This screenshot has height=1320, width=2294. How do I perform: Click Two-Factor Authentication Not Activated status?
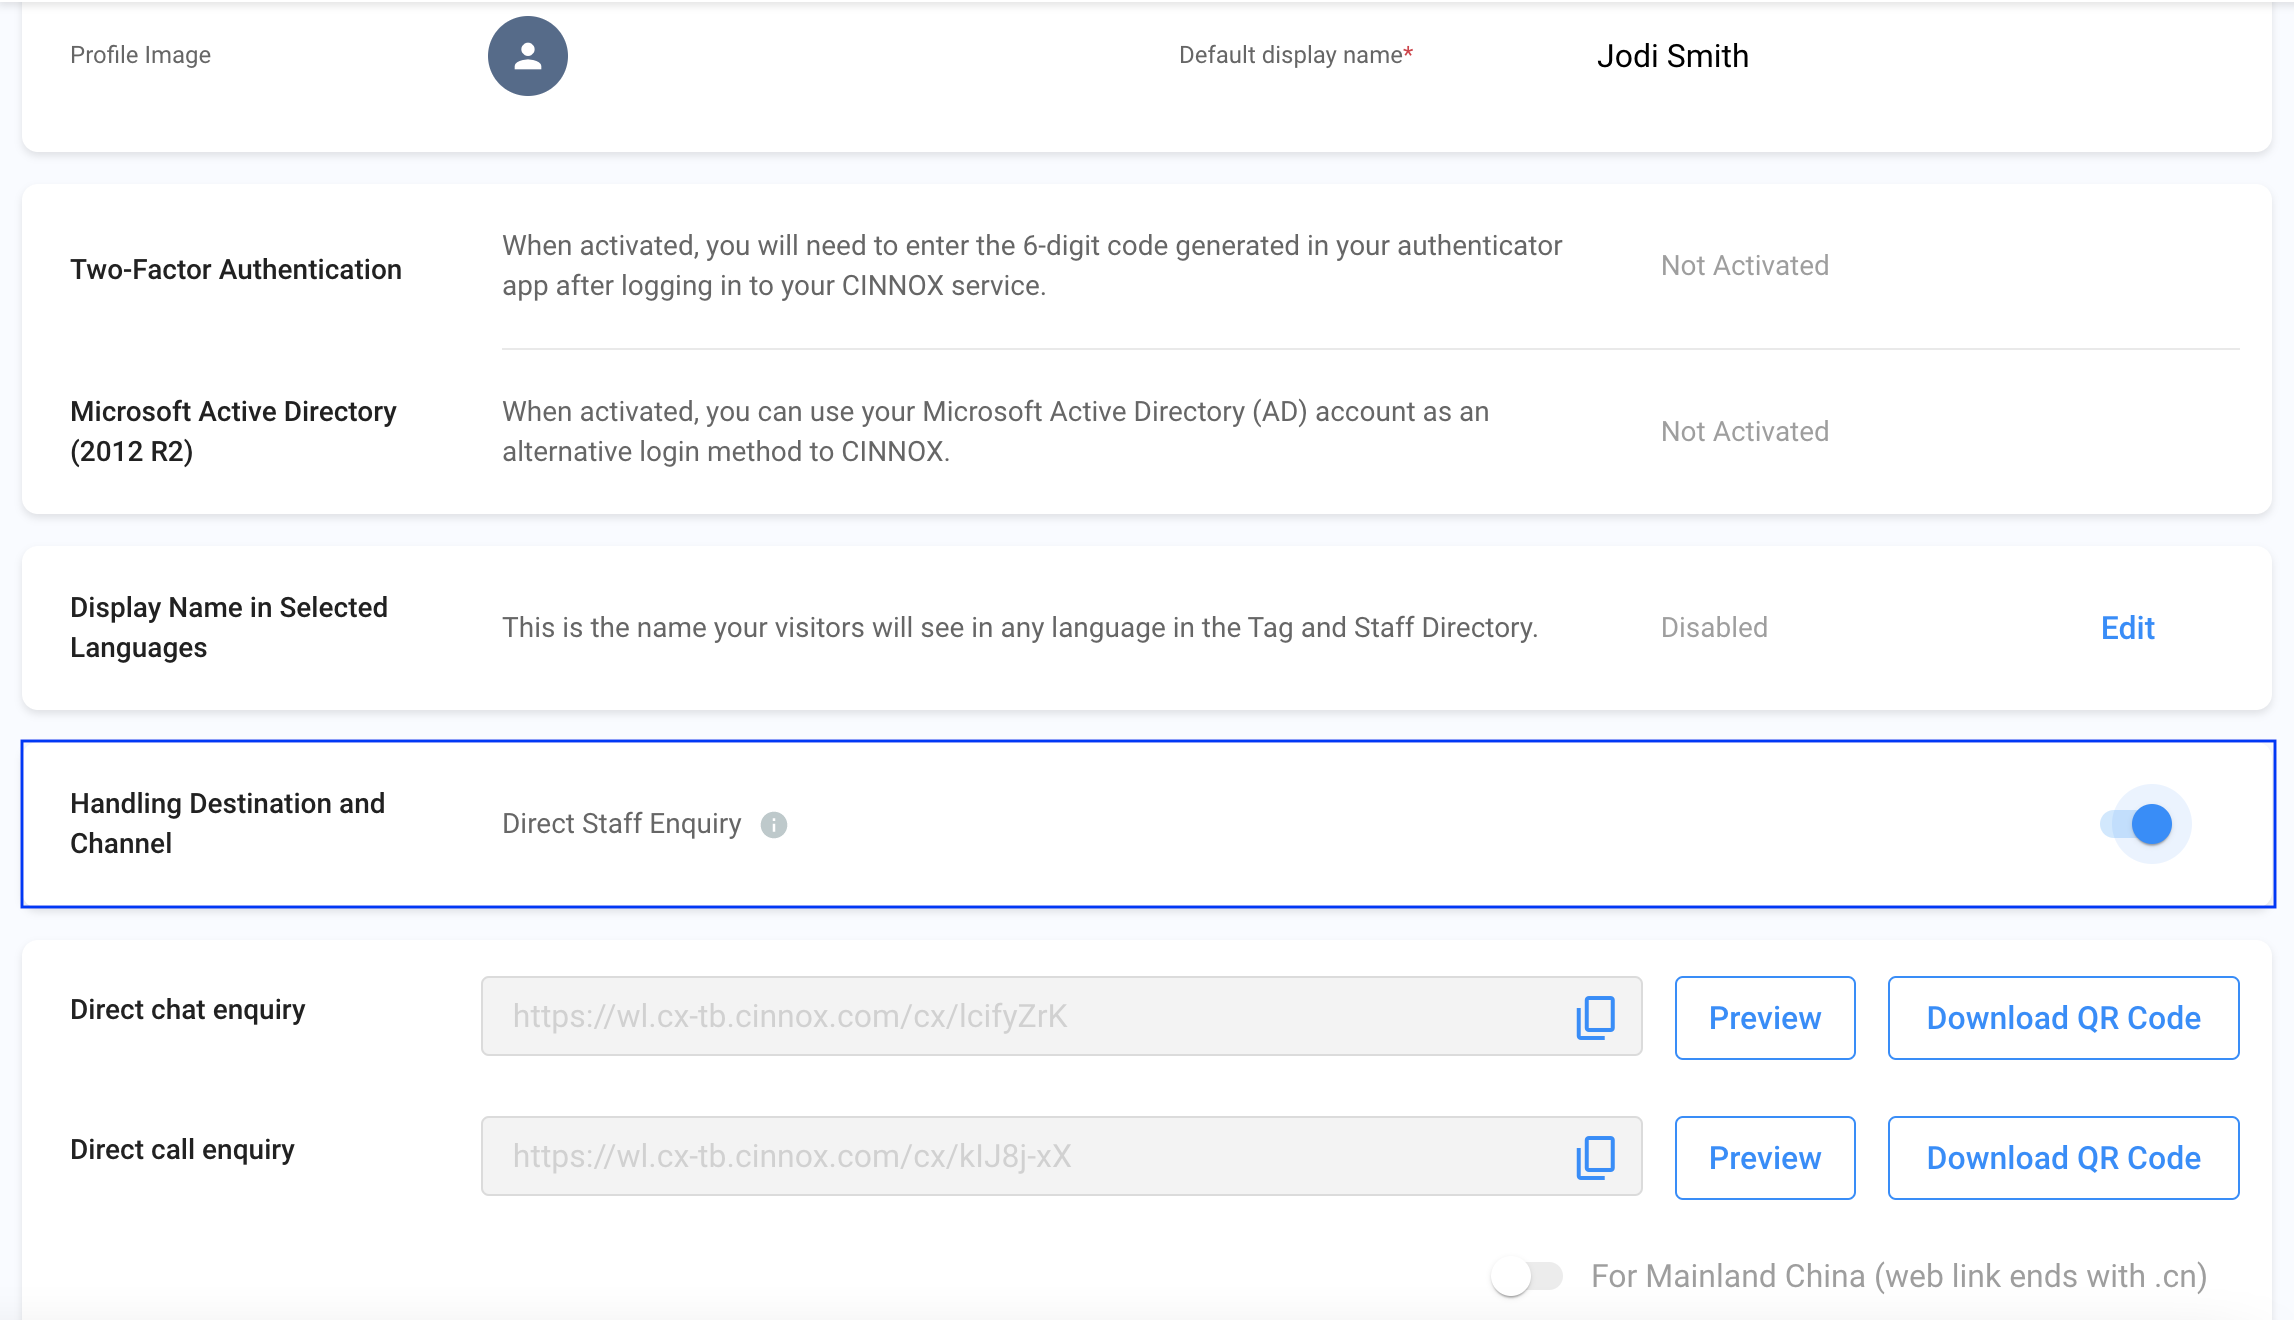[x=1744, y=266]
